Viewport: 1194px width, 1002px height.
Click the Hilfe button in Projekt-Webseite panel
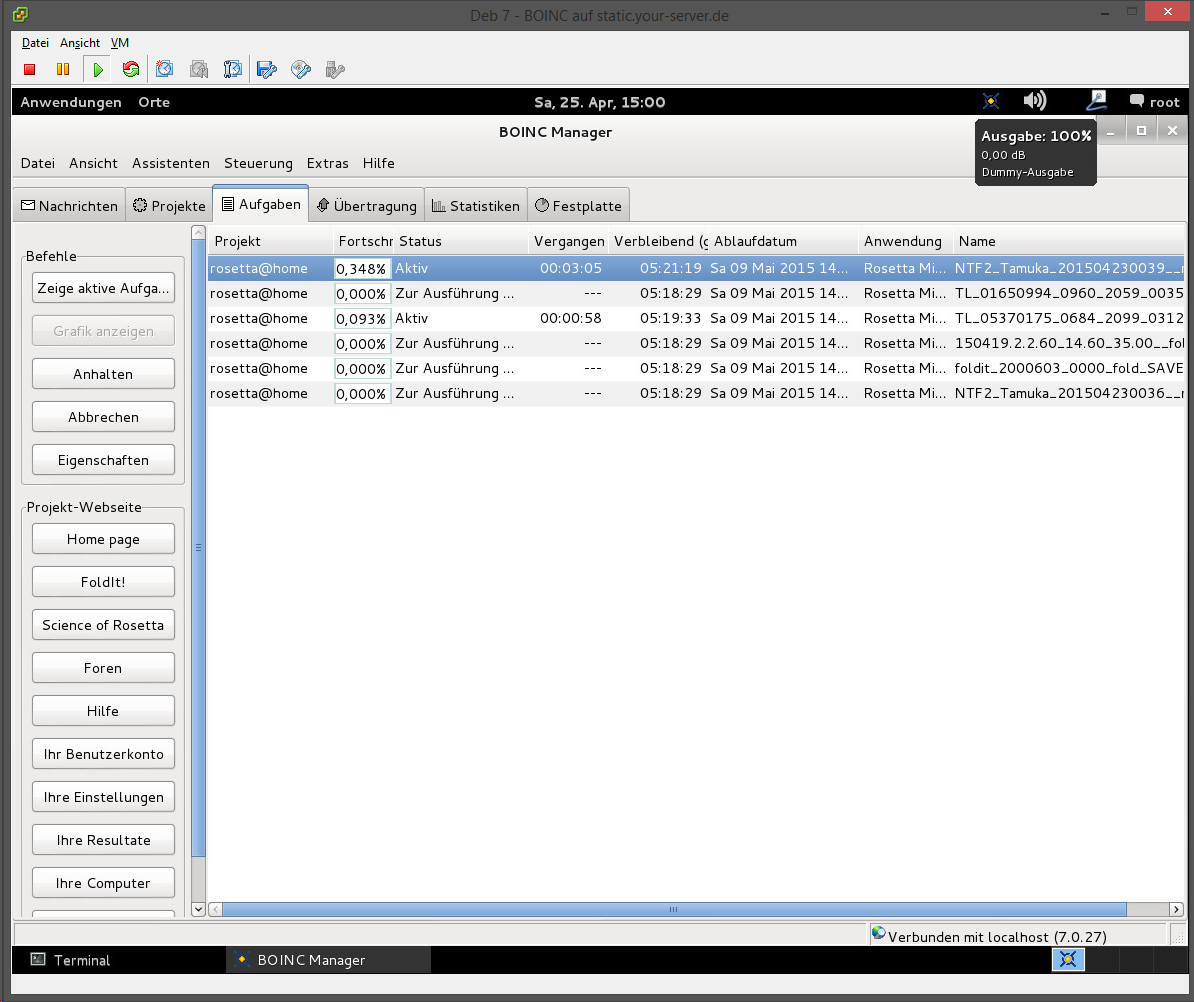(104, 711)
